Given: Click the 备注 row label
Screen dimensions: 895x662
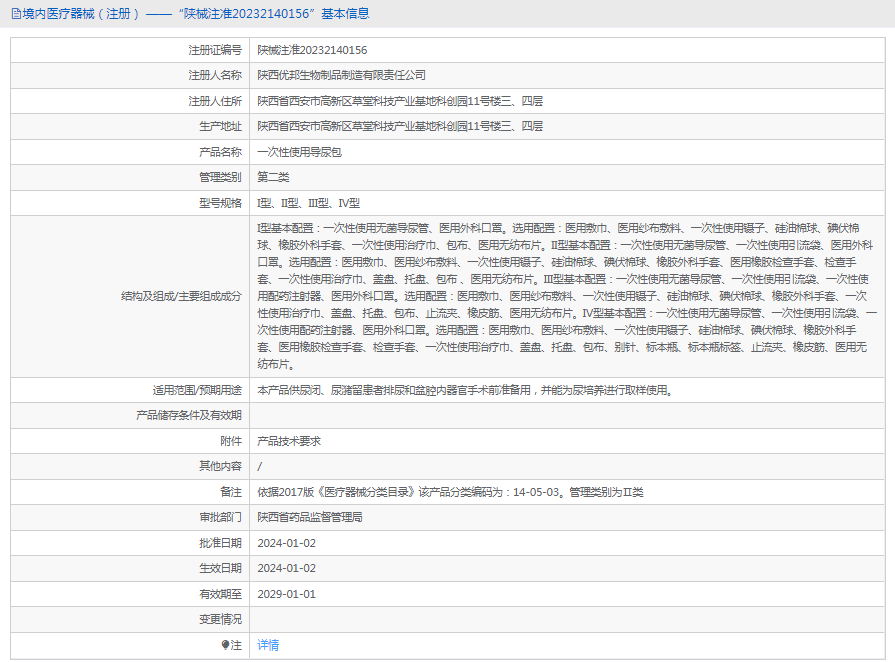Looking at the screenshot, I should point(231,492).
